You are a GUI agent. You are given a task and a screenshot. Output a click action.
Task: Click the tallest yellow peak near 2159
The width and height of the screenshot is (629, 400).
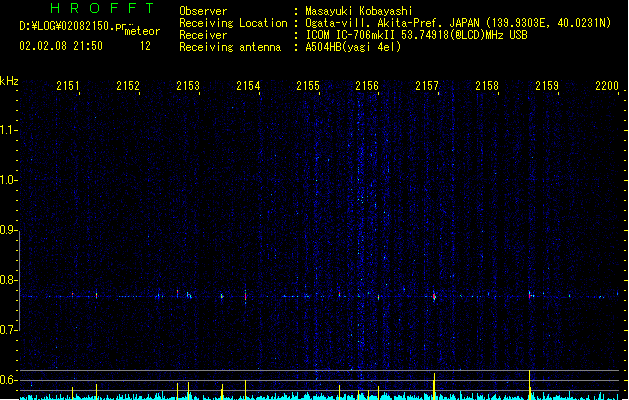[530, 384]
